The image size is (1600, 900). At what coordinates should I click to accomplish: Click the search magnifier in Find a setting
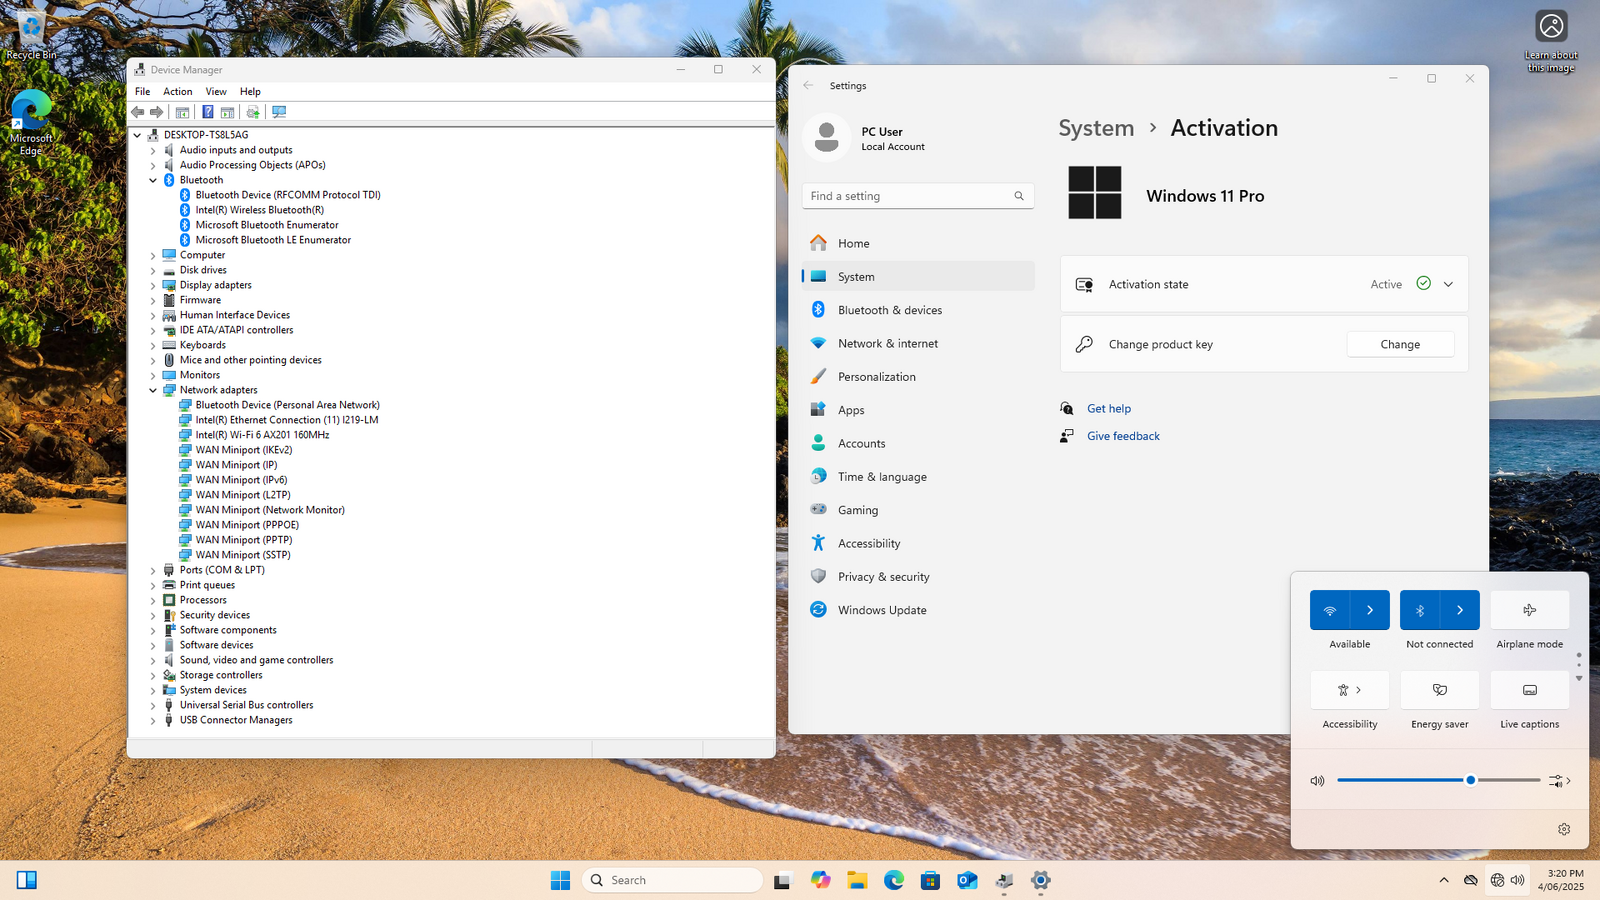(1019, 196)
